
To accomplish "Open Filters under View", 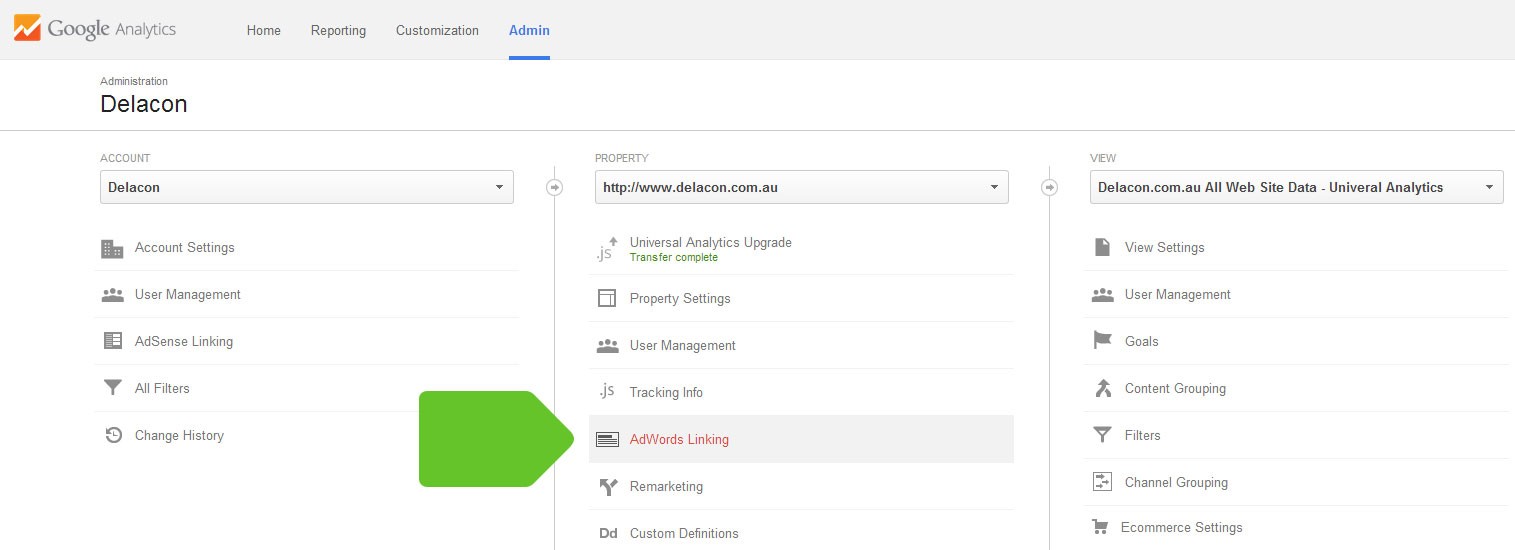I will click(1143, 435).
